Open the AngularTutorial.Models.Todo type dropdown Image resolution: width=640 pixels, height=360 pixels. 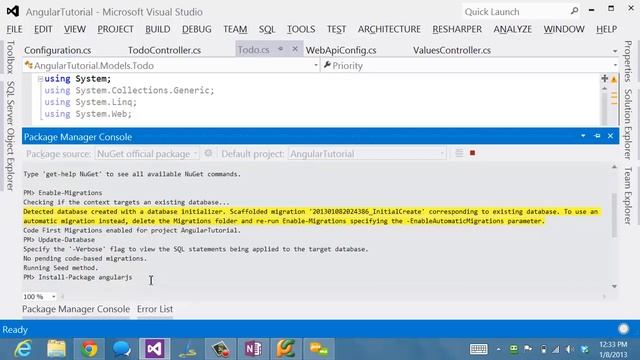click(316, 65)
